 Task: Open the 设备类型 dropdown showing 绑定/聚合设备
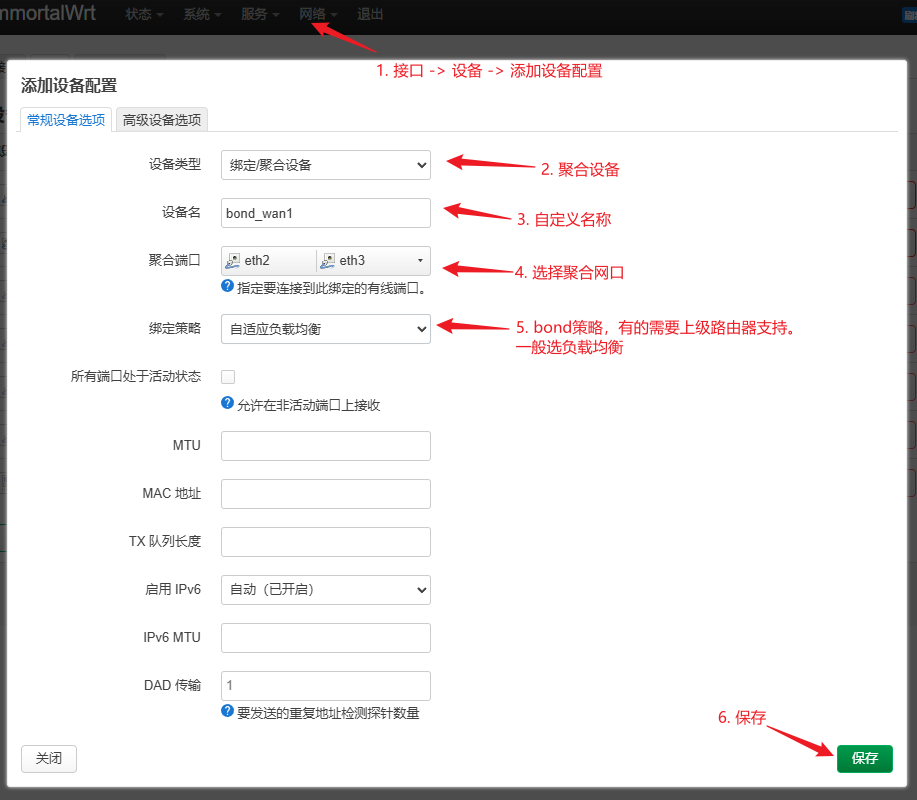[325, 165]
